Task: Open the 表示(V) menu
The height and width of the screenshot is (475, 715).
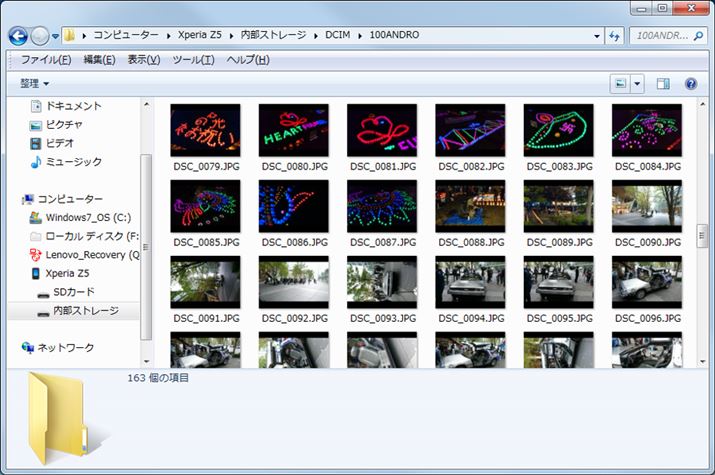Action: (x=143, y=60)
